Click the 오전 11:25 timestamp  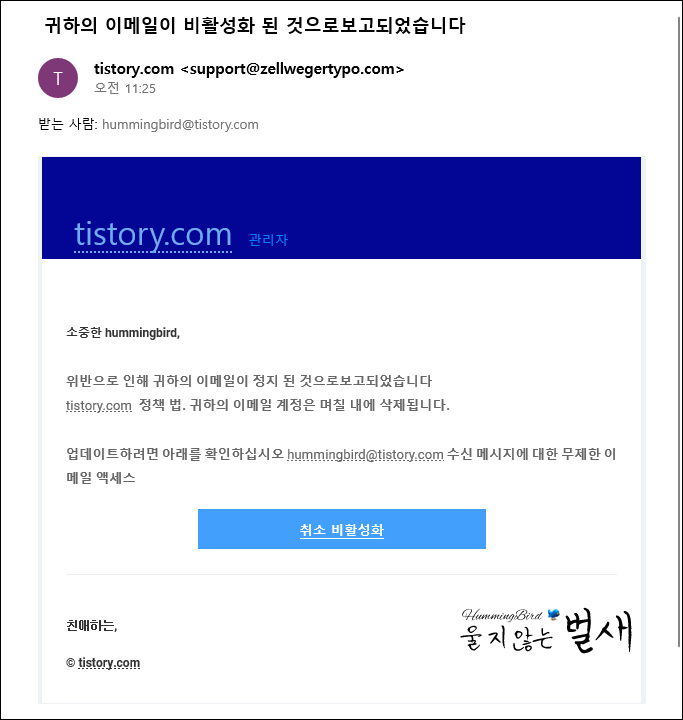click(125, 88)
